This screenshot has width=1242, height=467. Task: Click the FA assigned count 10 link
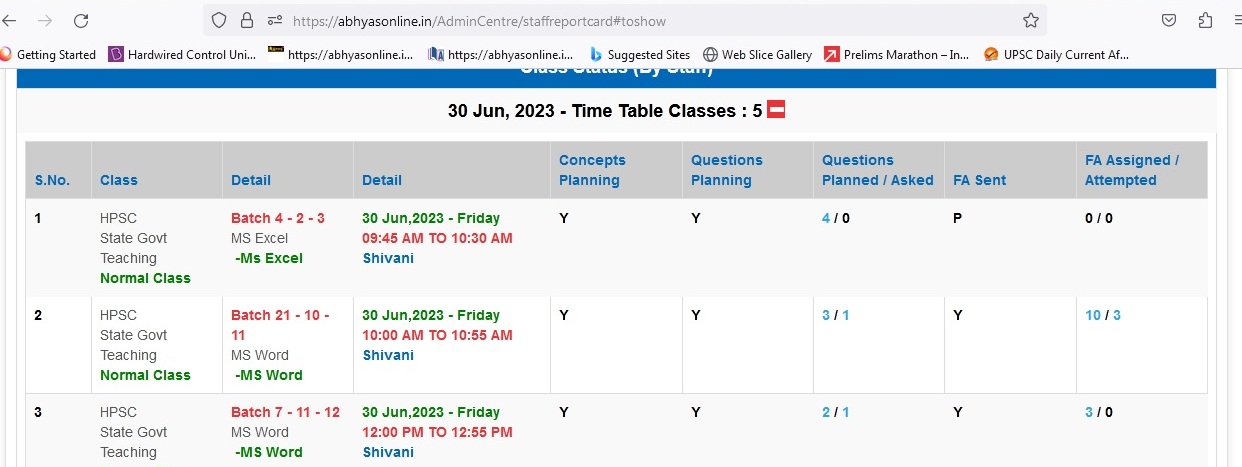click(x=1093, y=315)
